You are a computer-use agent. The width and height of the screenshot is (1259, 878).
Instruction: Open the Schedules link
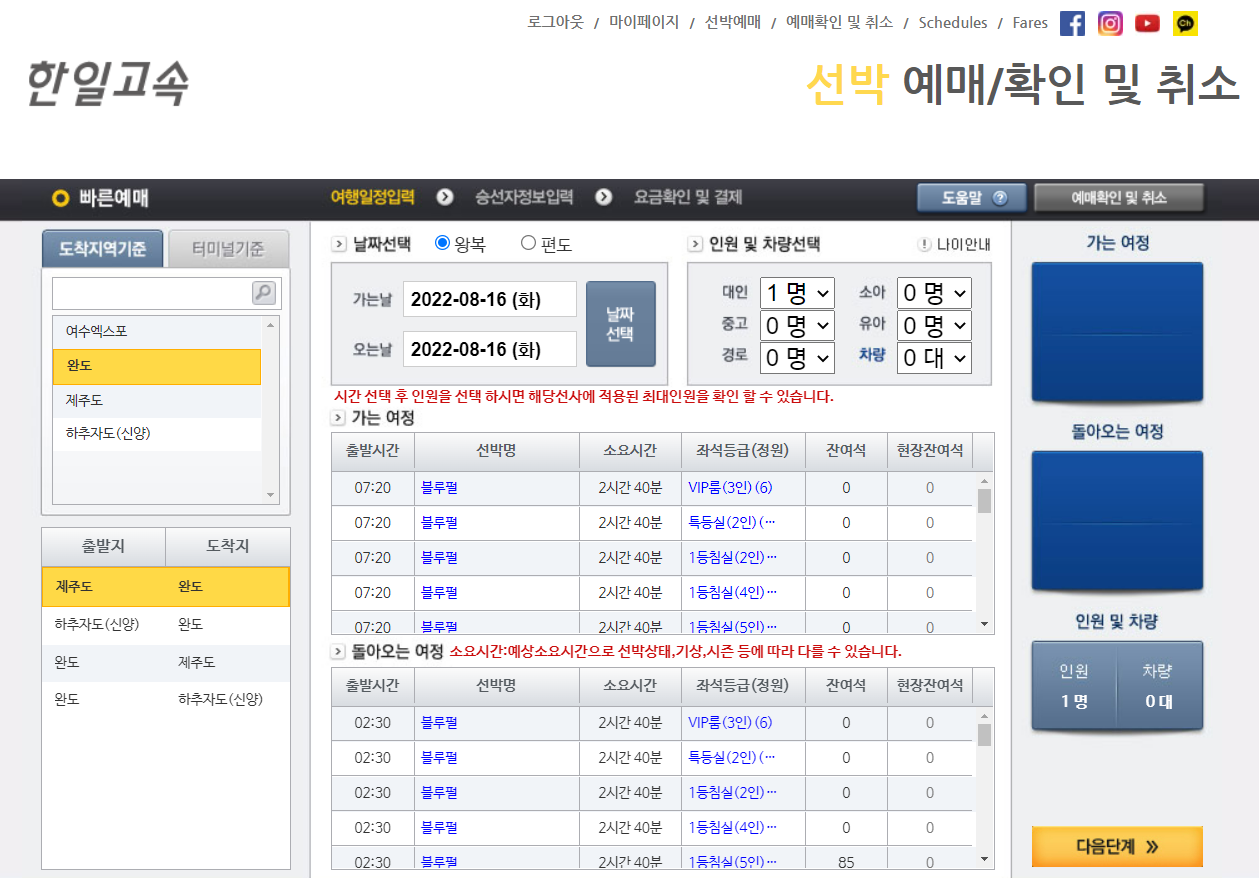tap(953, 22)
